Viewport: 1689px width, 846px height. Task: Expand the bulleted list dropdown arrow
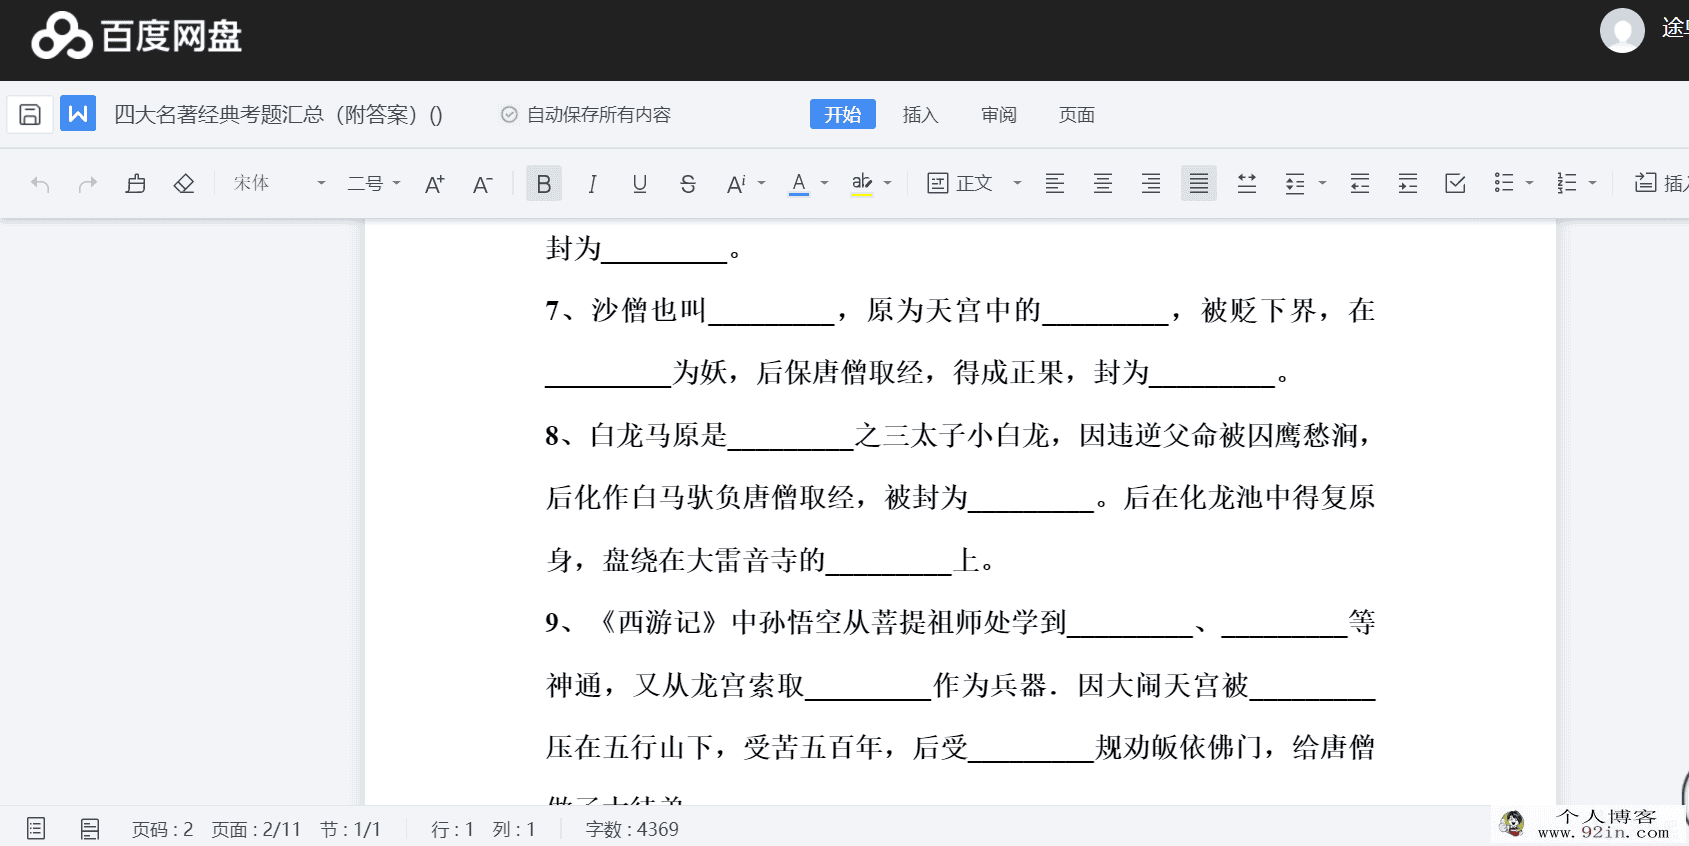pyautogui.click(x=1529, y=184)
